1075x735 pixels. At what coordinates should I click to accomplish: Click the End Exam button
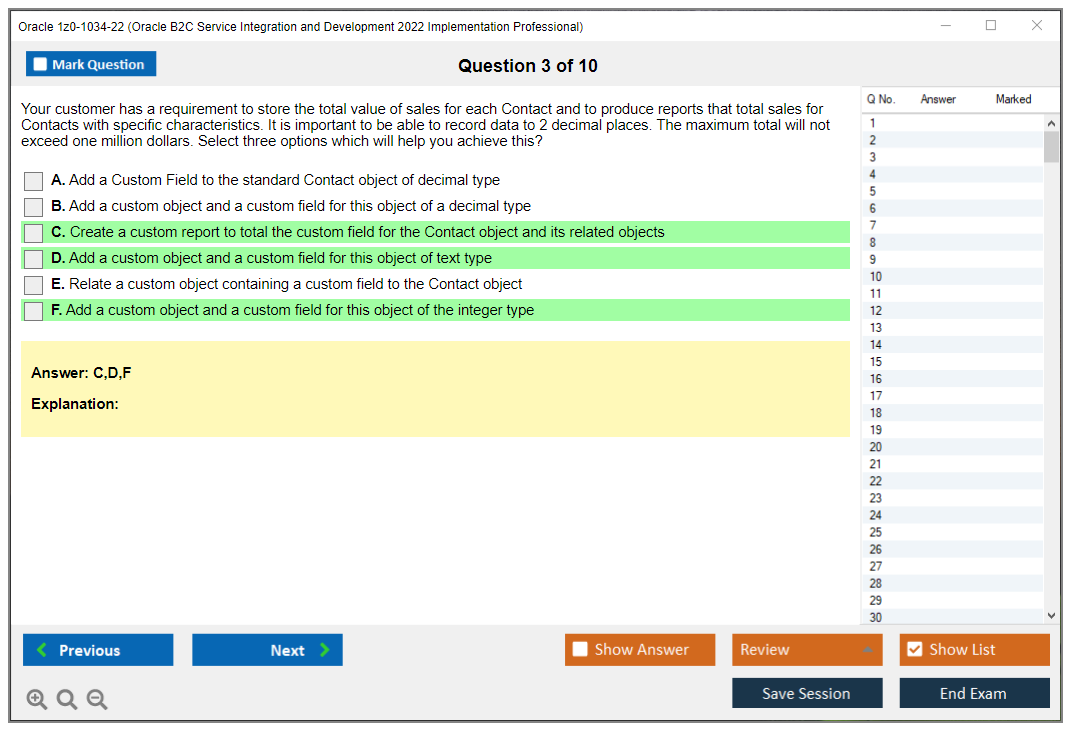974,693
